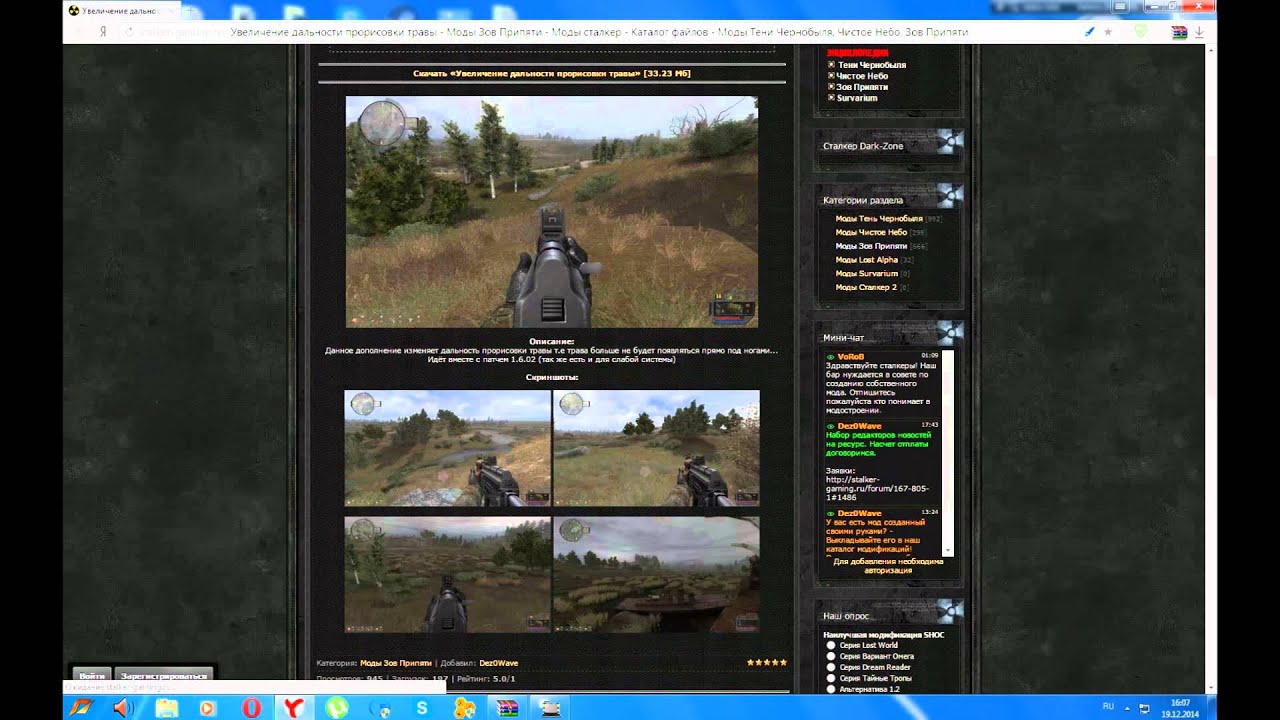The image size is (1280, 720).
Task: Select poll option 'Альтернатива 1.2'
Action: coord(831,689)
